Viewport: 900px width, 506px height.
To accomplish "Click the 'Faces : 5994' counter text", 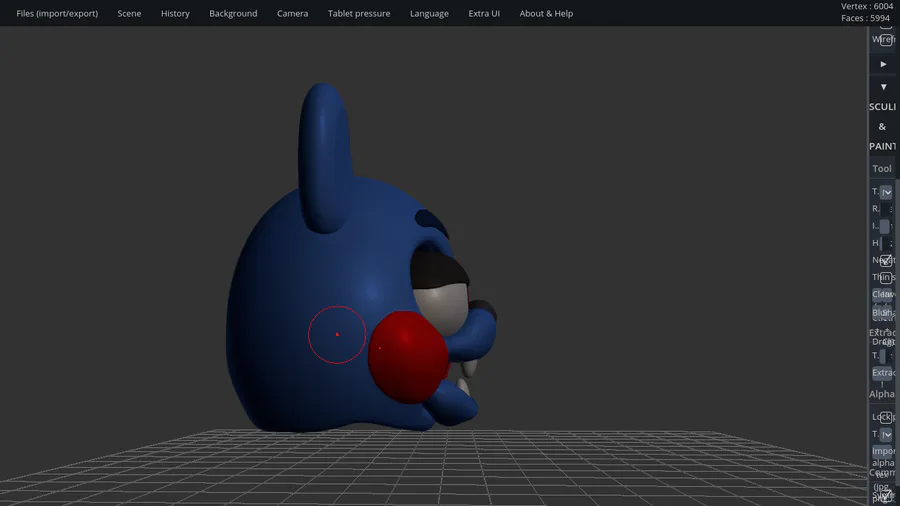I will [x=866, y=18].
